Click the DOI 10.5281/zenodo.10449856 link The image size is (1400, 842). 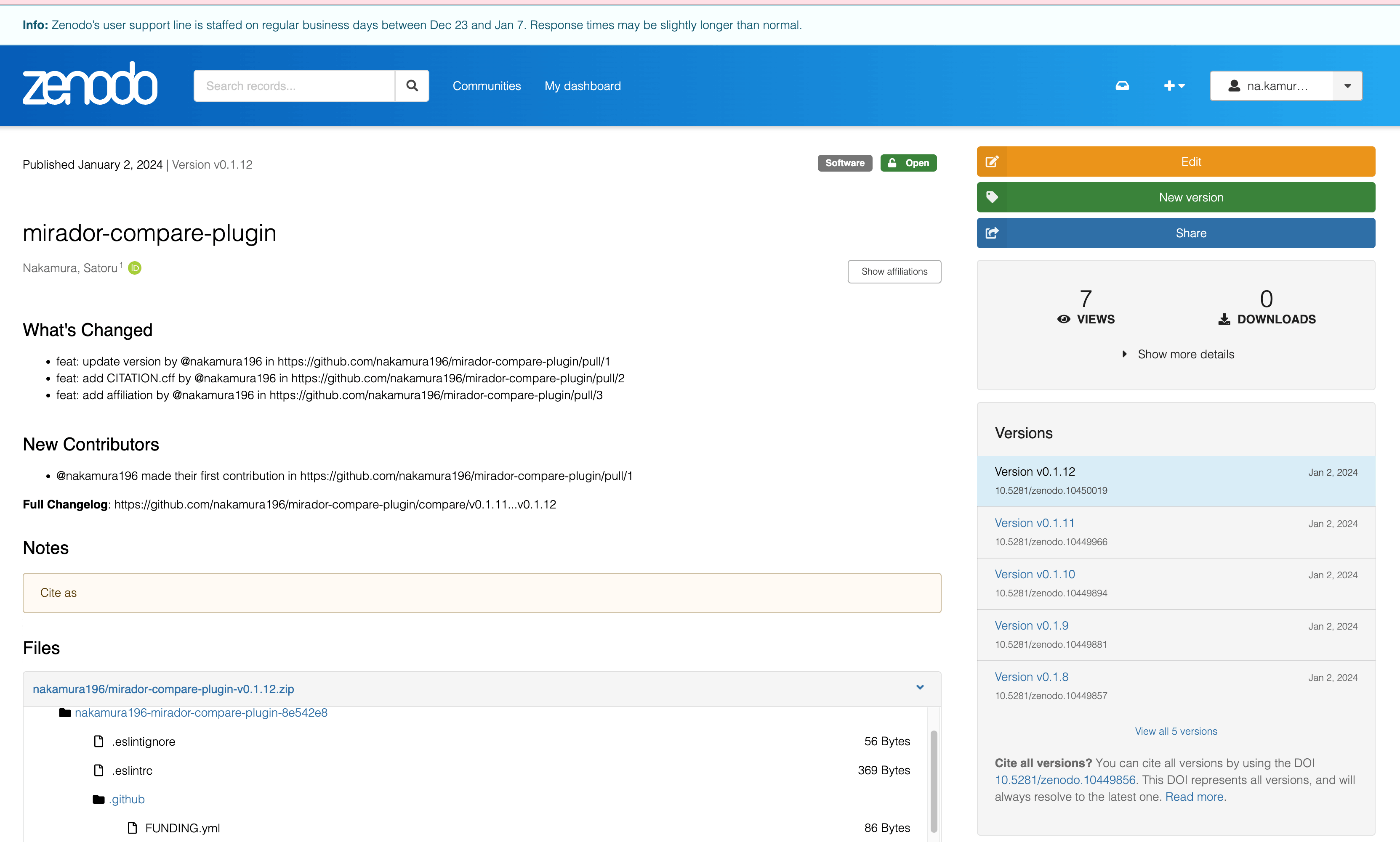(1065, 780)
